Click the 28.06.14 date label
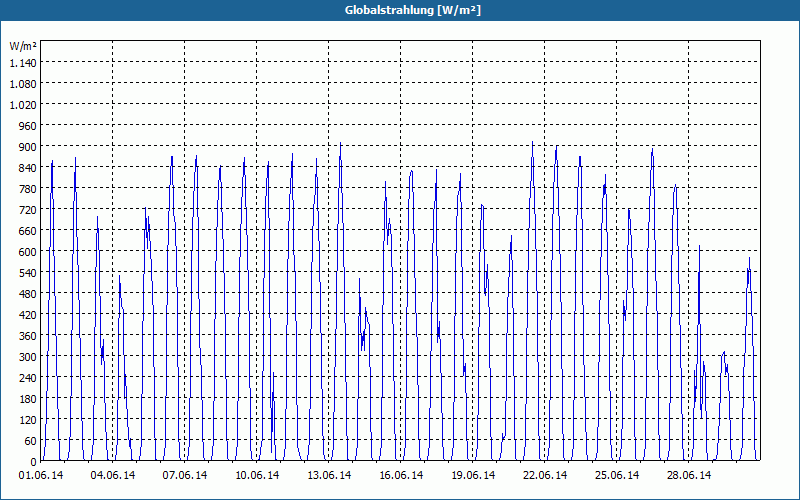This screenshot has height=500, width=800. (x=688, y=476)
